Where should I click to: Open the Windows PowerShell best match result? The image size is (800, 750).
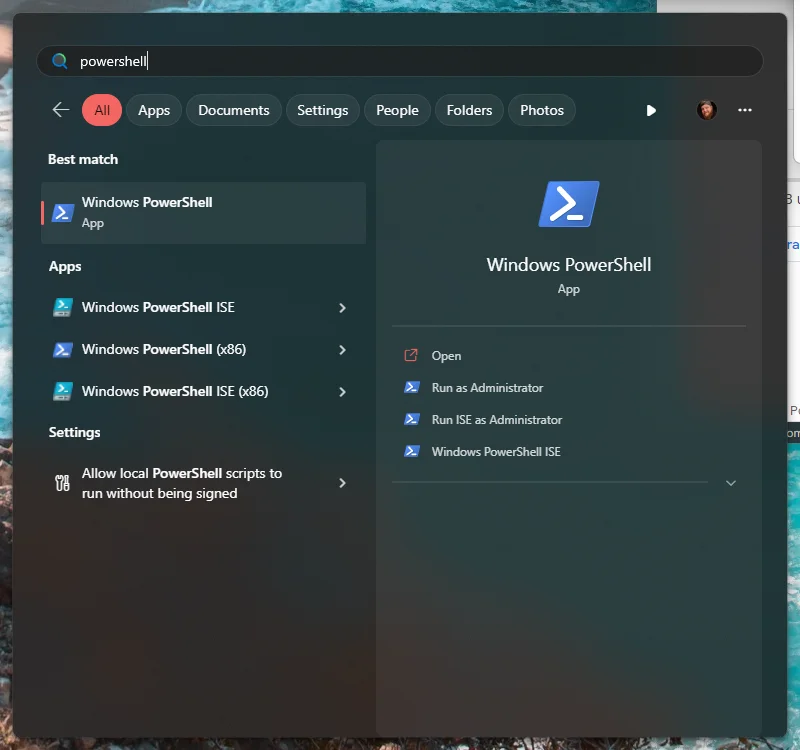(204, 213)
